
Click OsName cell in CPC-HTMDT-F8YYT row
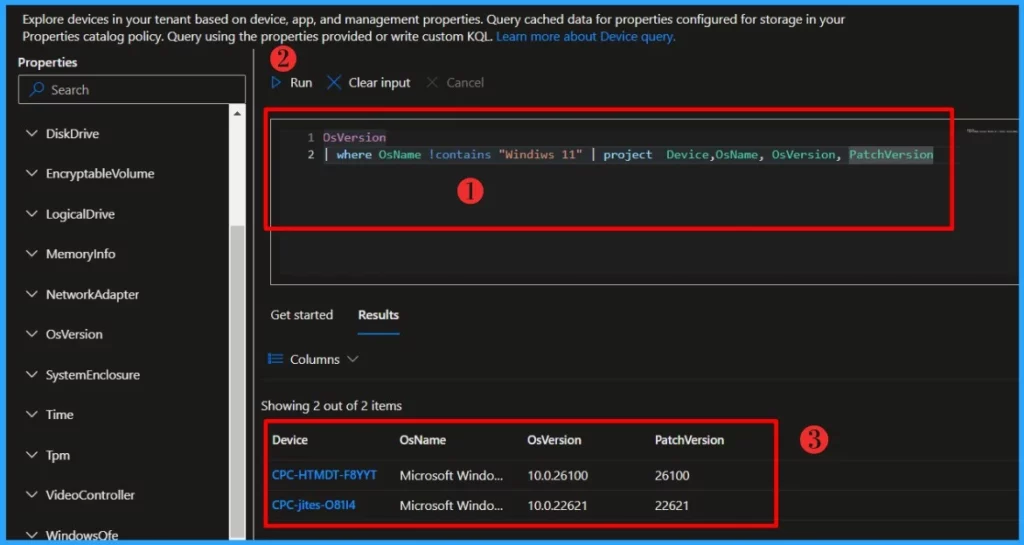point(451,475)
